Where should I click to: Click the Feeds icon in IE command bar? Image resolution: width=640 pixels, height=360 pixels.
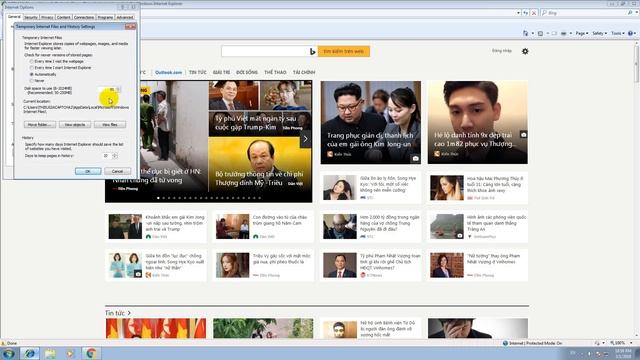[540, 33]
